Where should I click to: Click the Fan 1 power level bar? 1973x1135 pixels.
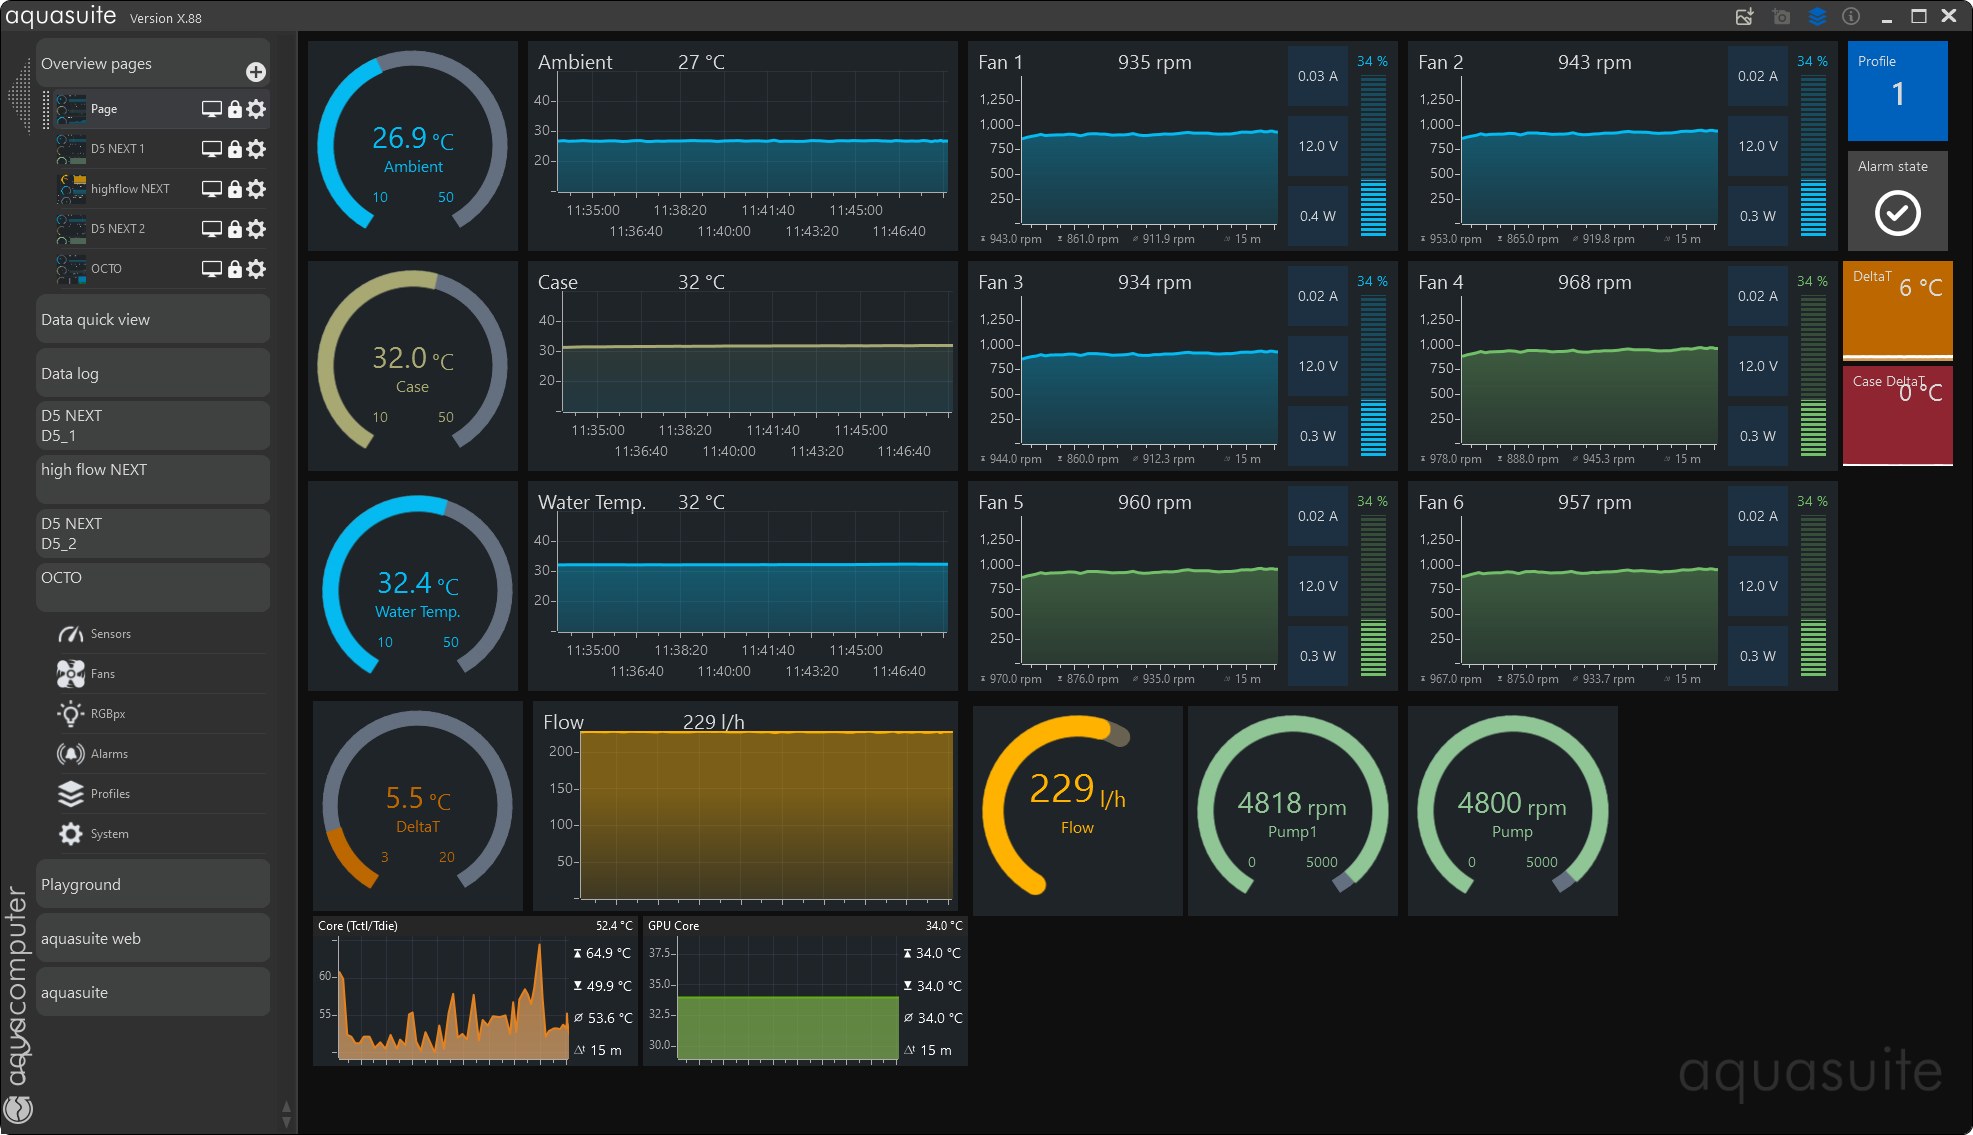click(x=1373, y=154)
